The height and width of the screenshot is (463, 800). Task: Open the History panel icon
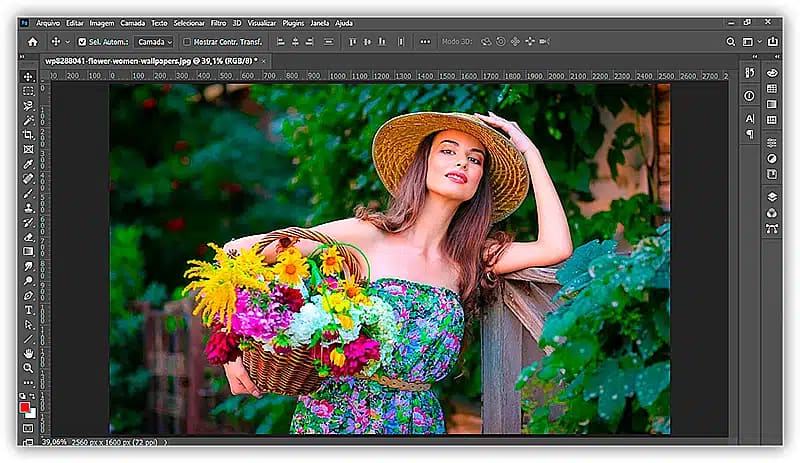pyautogui.click(x=749, y=73)
